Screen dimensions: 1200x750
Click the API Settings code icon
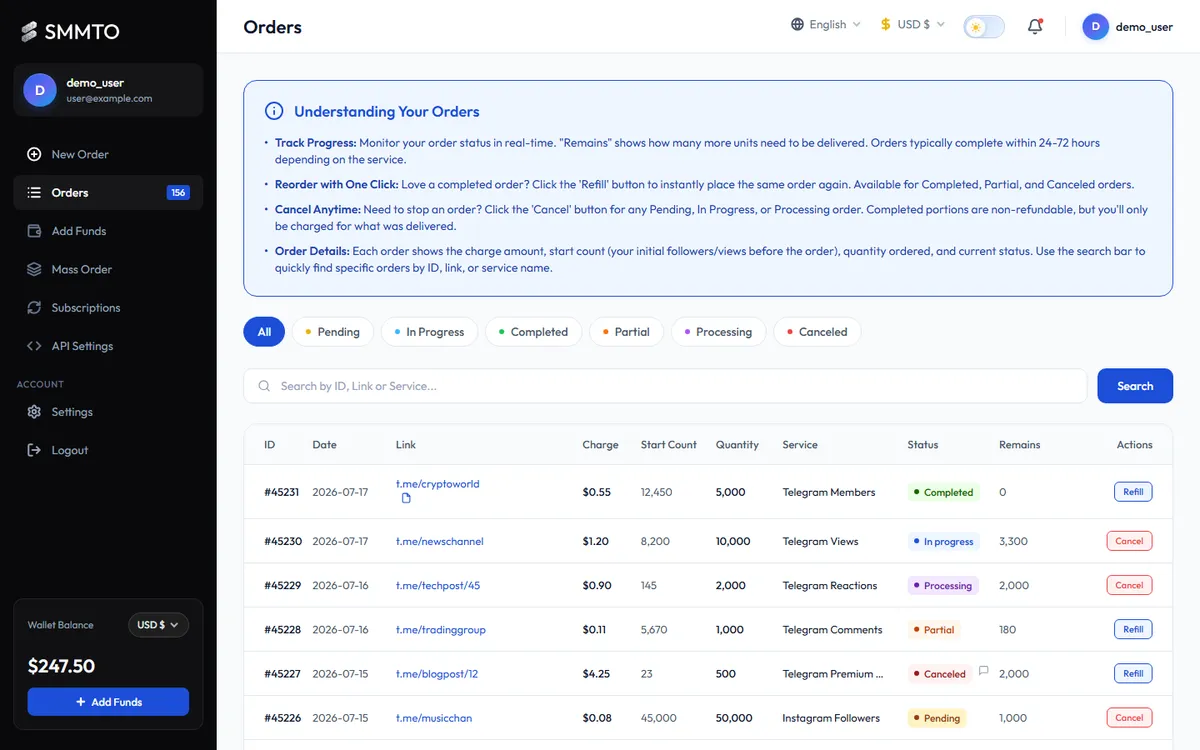point(34,346)
